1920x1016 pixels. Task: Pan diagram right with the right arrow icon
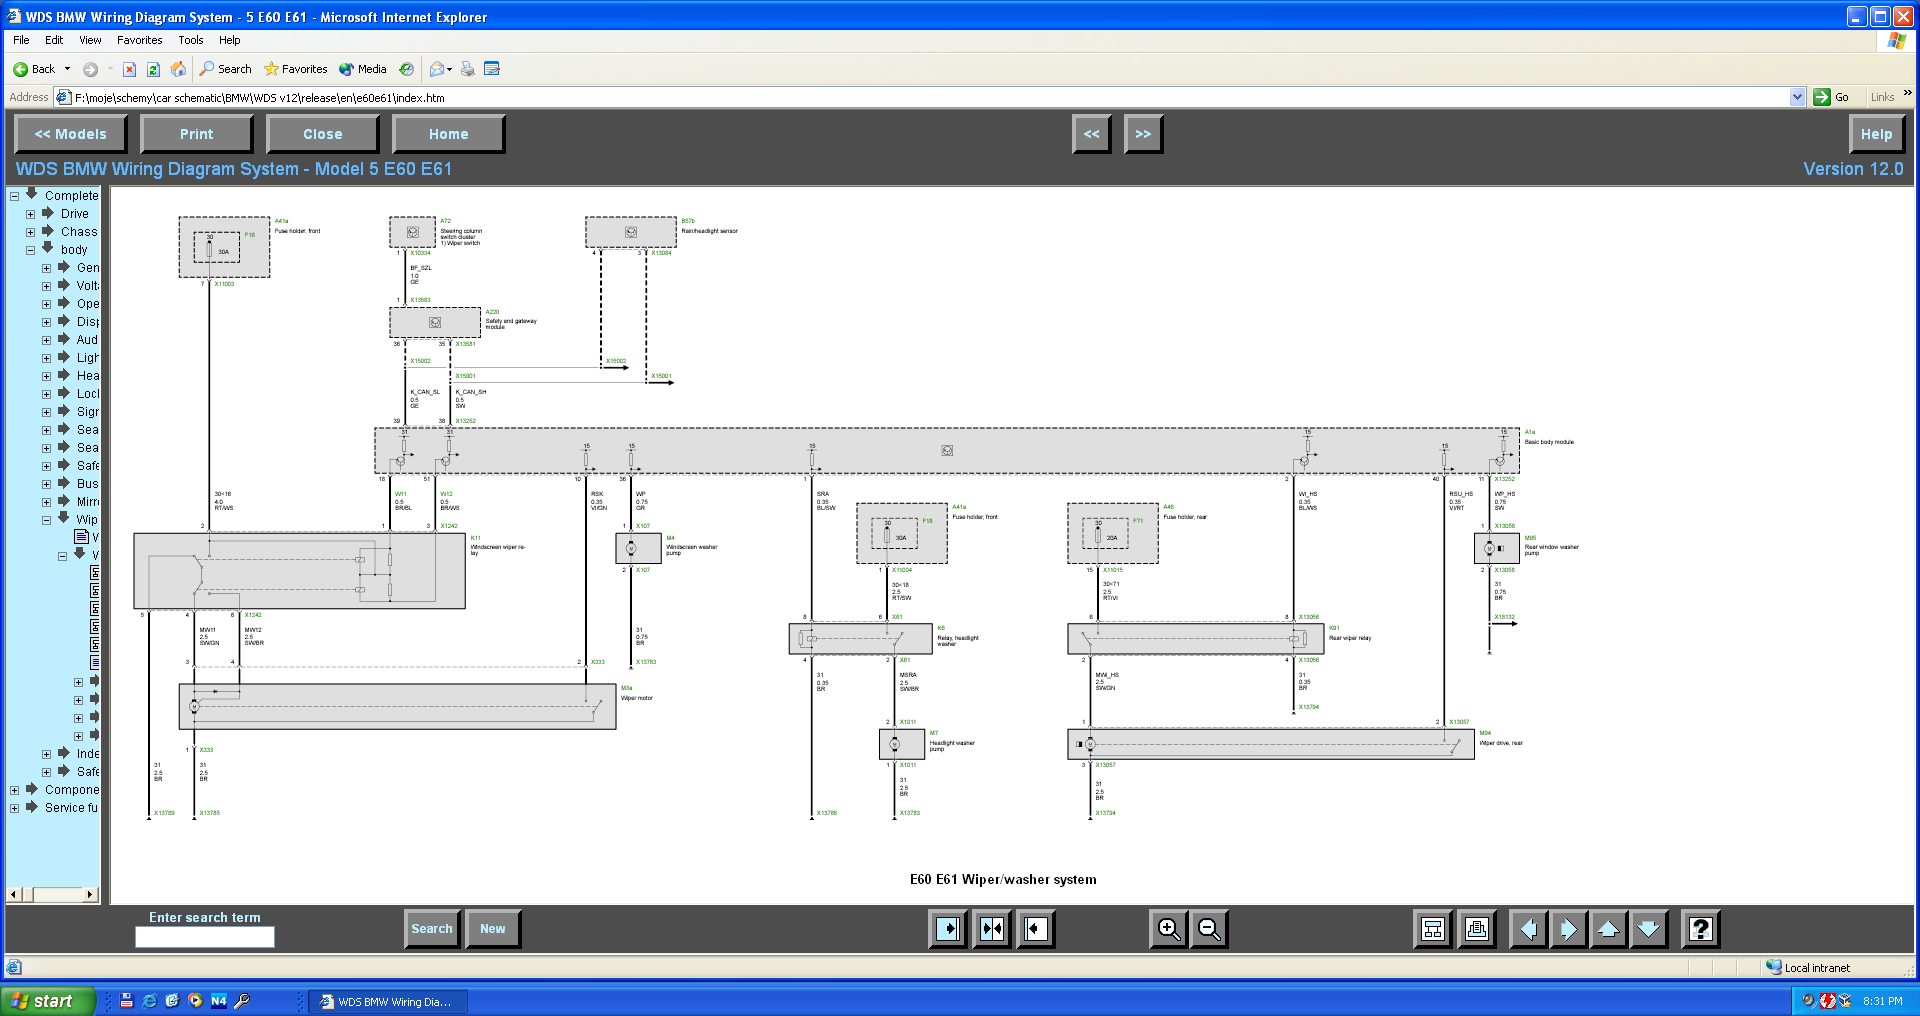pyautogui.click(x=1568, y=929)
